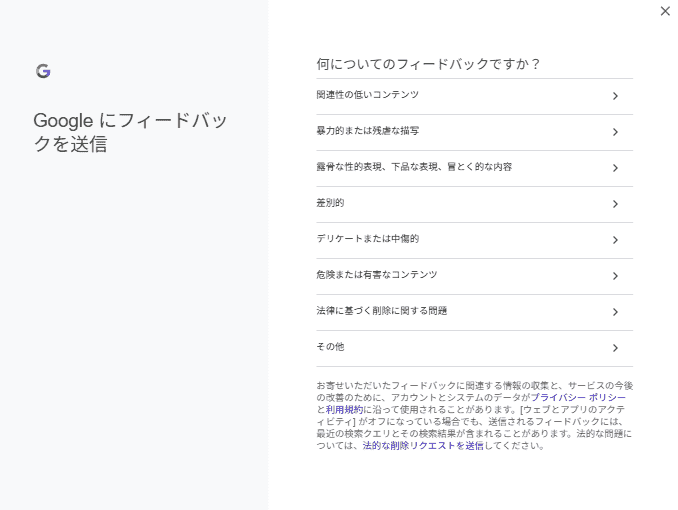Close the feedback dialog with the X

(665, 11)
